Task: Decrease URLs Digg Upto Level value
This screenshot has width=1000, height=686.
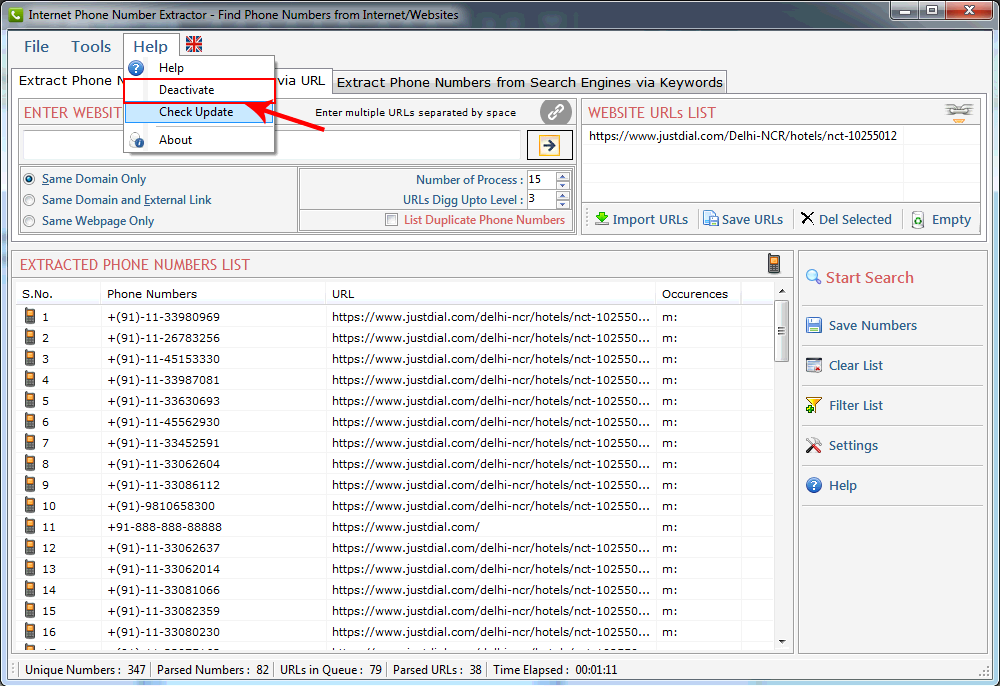Action: click(x=562, y=204)
